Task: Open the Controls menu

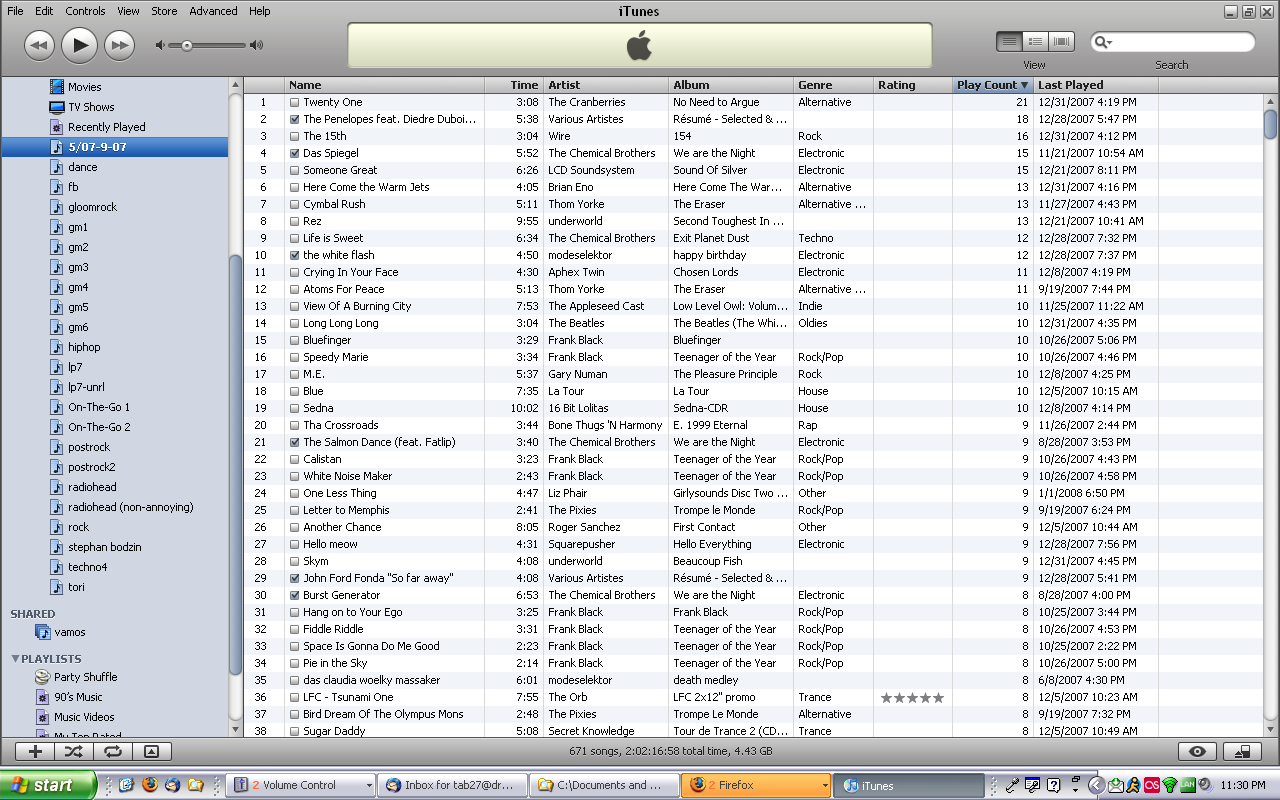Action: tap(85, 11)
